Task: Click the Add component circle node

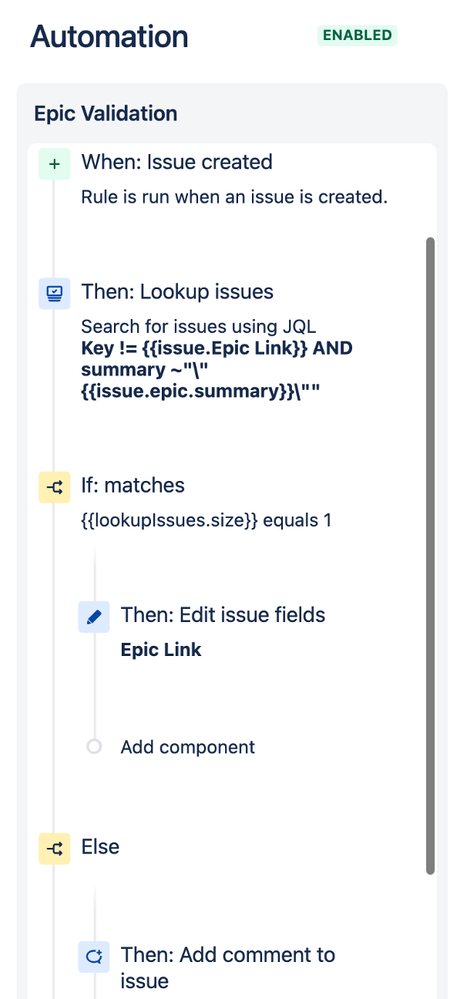Action: [94, 746]
